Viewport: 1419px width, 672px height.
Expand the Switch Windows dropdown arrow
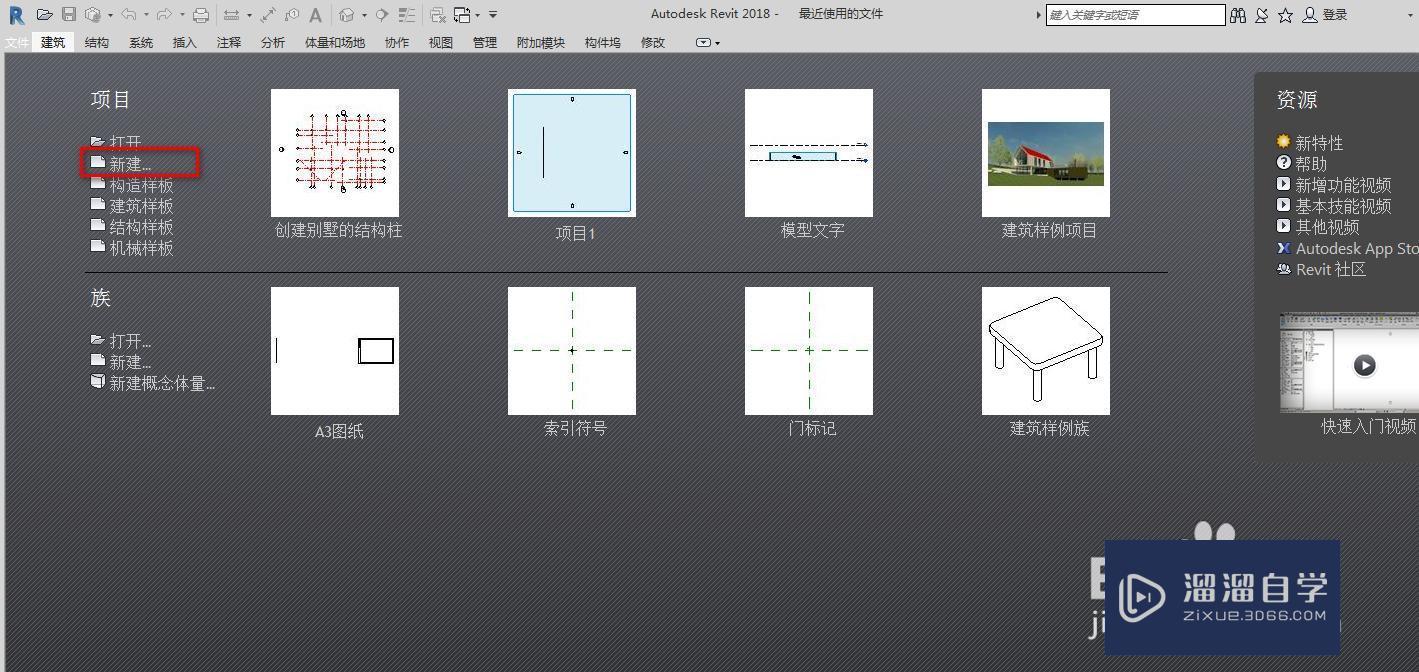click(477, 14)
